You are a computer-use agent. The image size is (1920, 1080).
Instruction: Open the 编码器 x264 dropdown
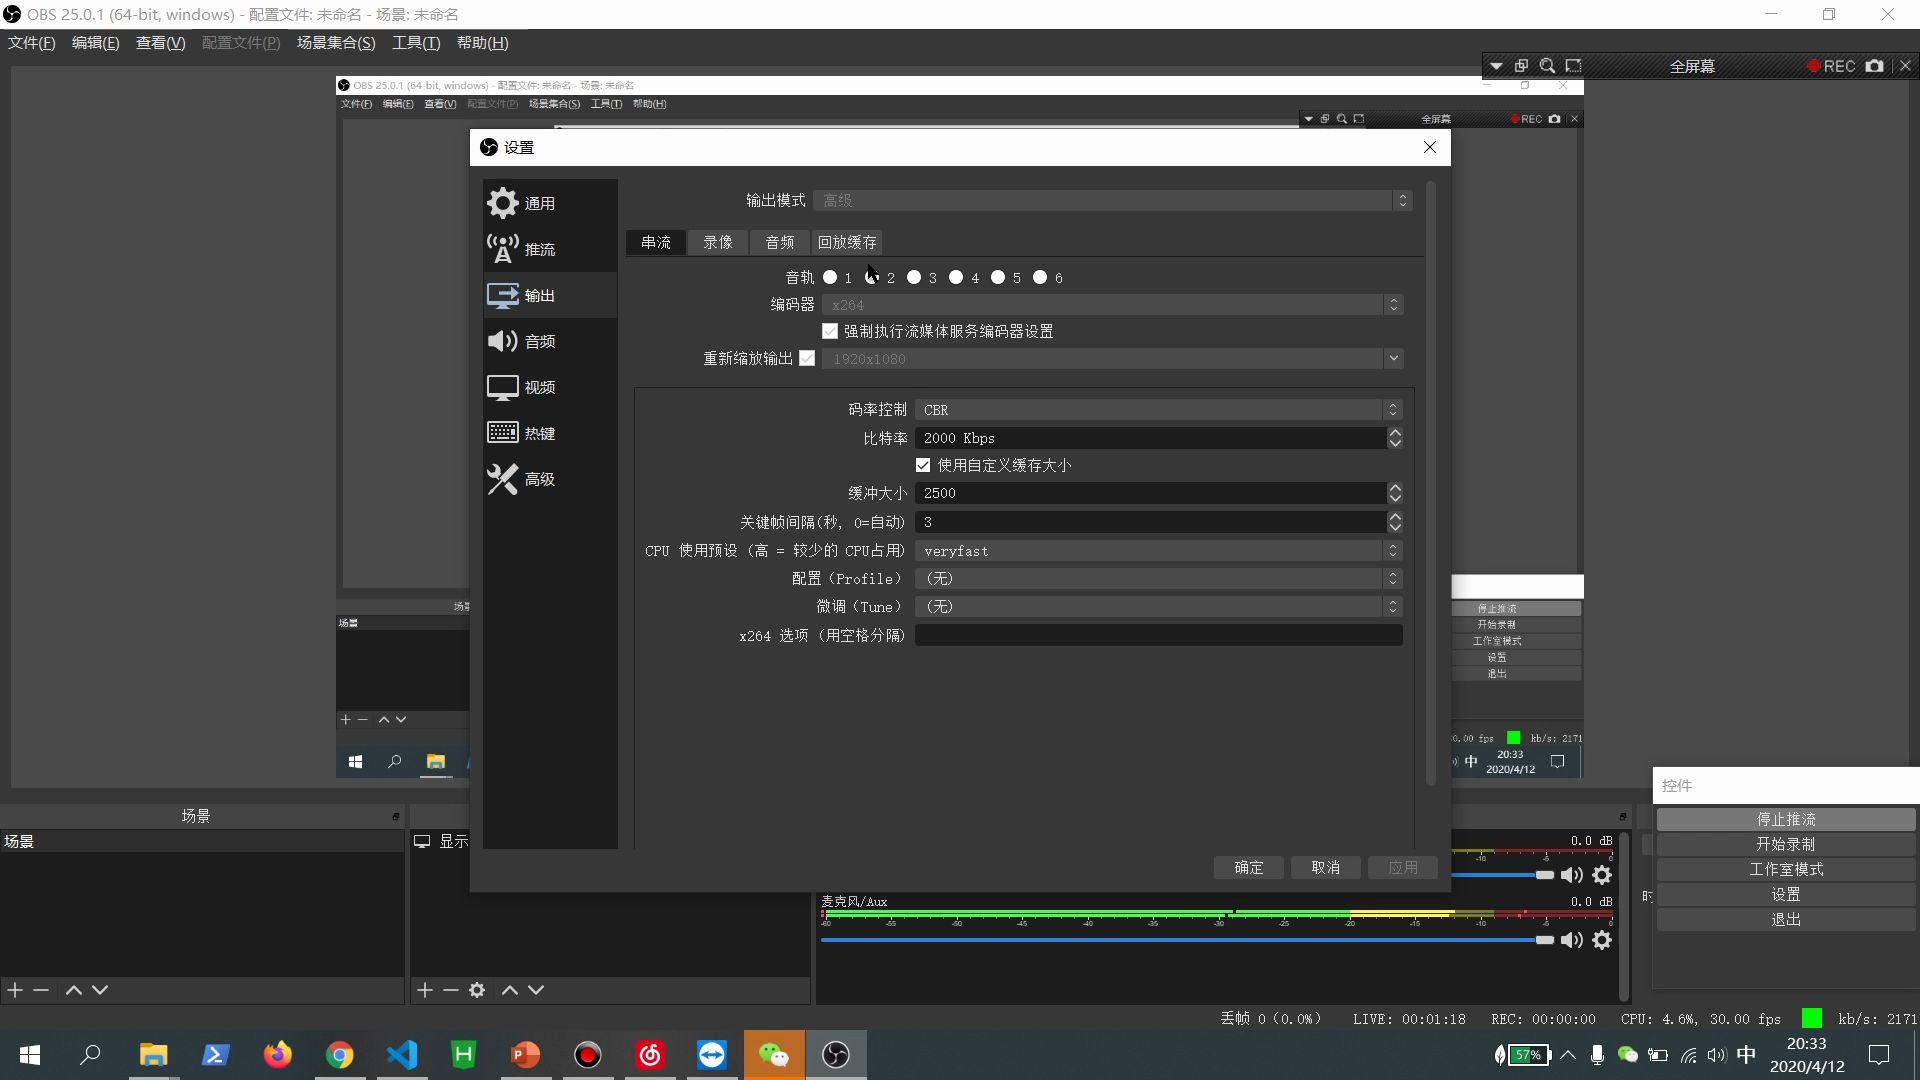1112,305
